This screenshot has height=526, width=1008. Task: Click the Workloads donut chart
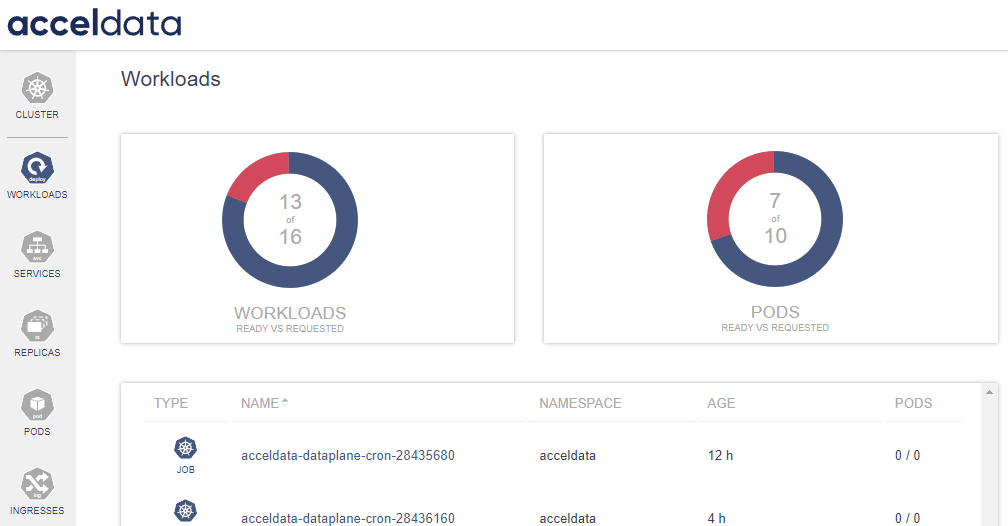tap(290, 220)
